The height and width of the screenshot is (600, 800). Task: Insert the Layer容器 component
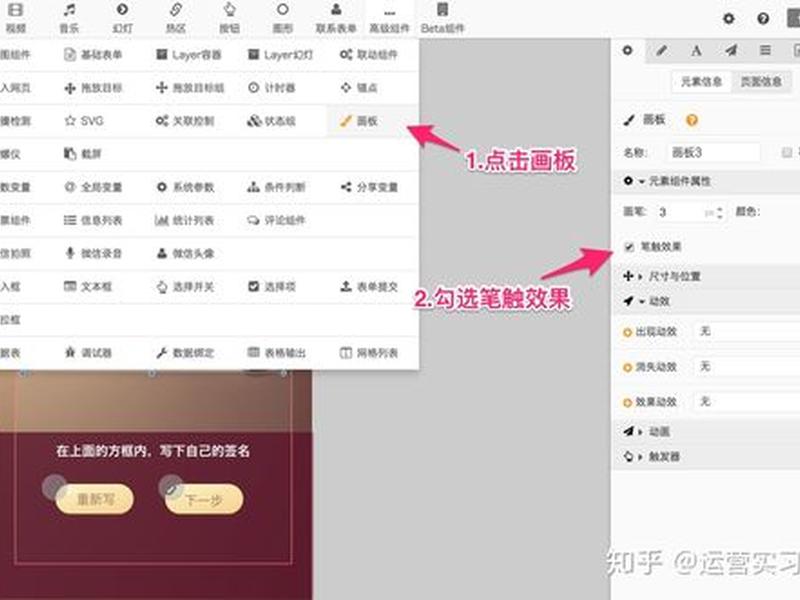tap(188, 55)
